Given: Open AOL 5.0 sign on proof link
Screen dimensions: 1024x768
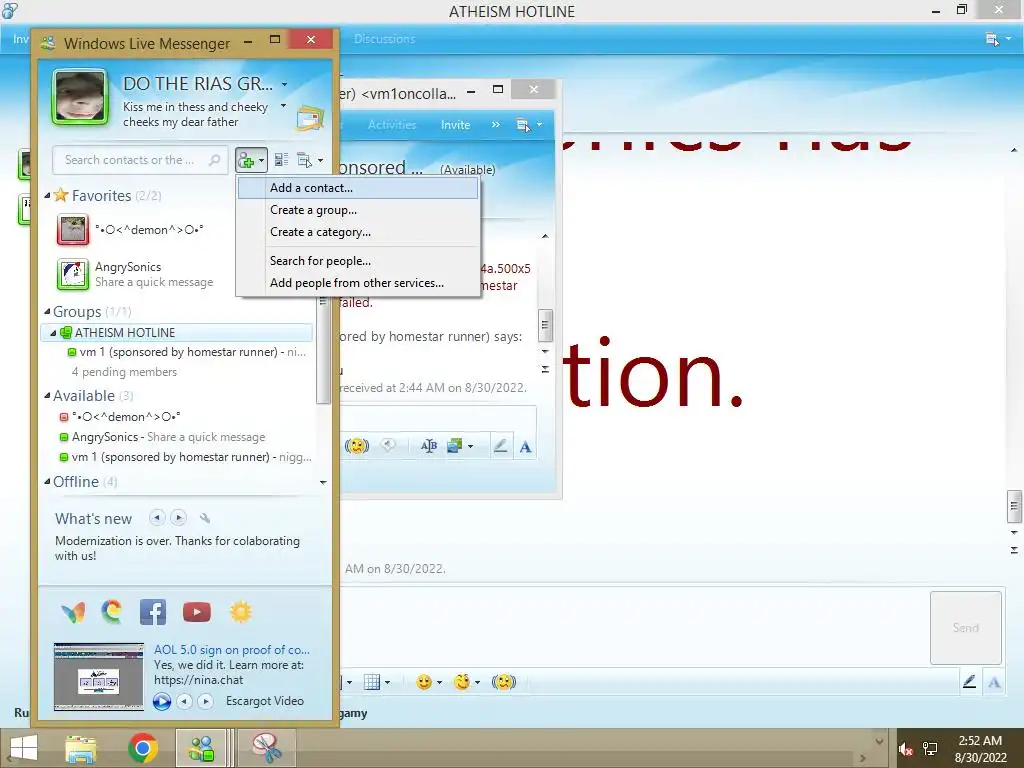Looking at the screenshot, I should 232,650.
